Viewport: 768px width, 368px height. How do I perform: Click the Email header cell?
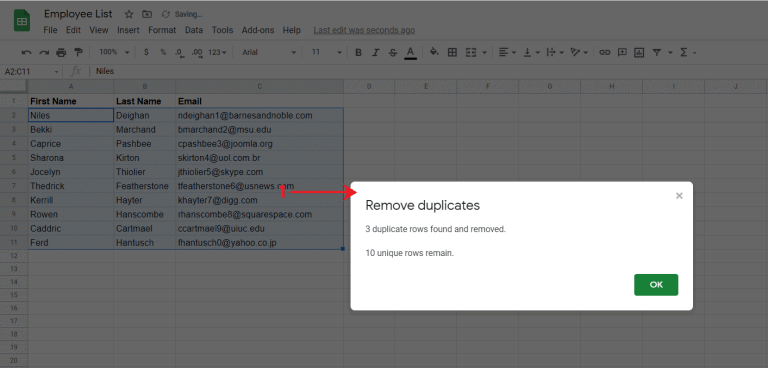pos(260,101)
